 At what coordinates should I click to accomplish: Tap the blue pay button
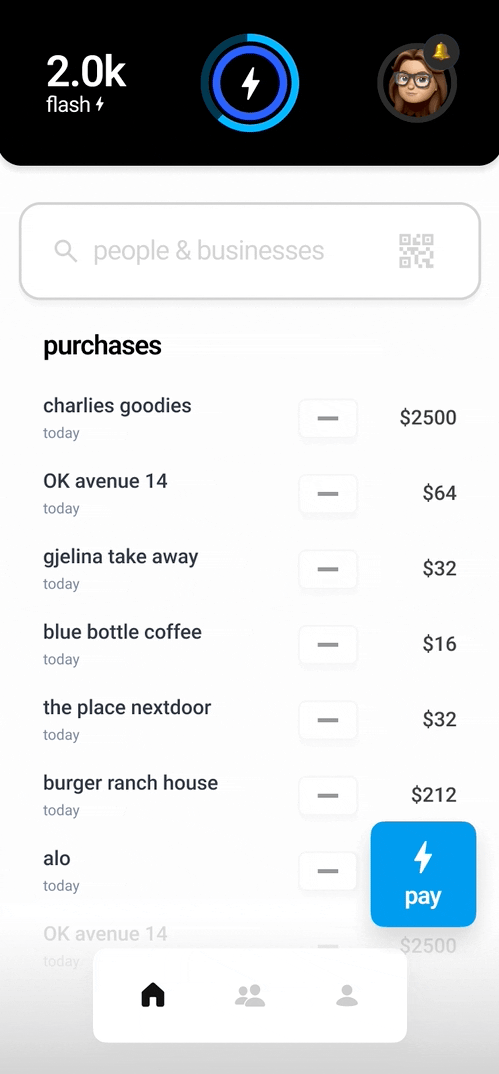(x=423, y=874)
